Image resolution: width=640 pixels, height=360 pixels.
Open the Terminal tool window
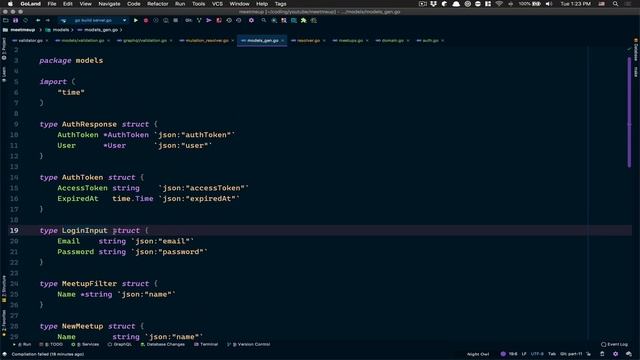pos(206,344)
